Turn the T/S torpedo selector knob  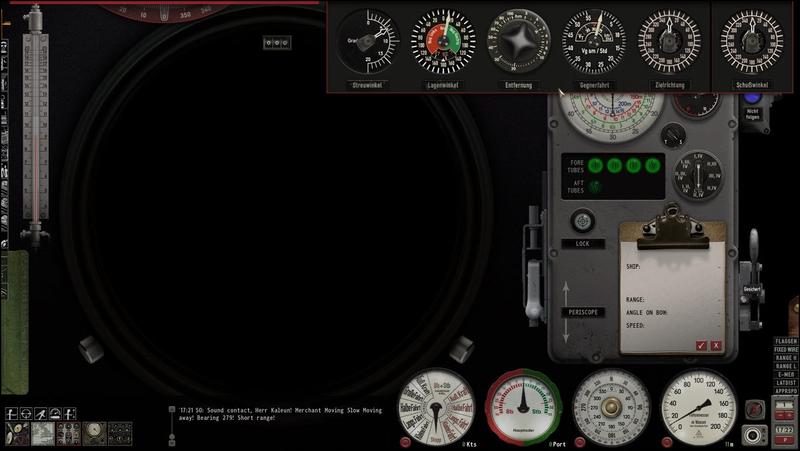(673, 136)
